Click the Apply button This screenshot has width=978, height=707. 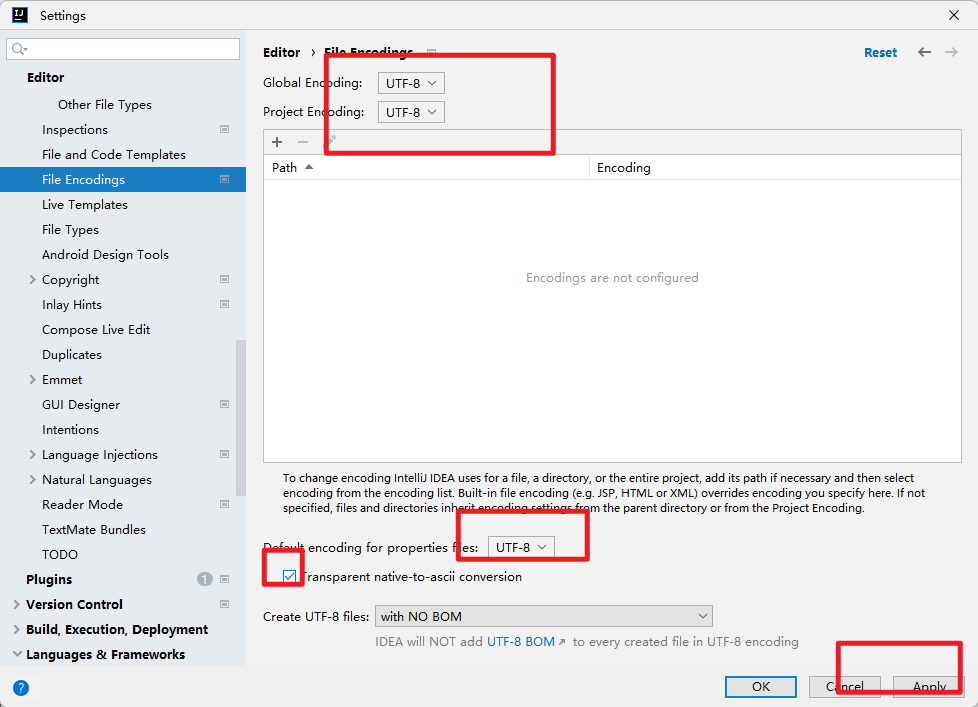[929, 686]
